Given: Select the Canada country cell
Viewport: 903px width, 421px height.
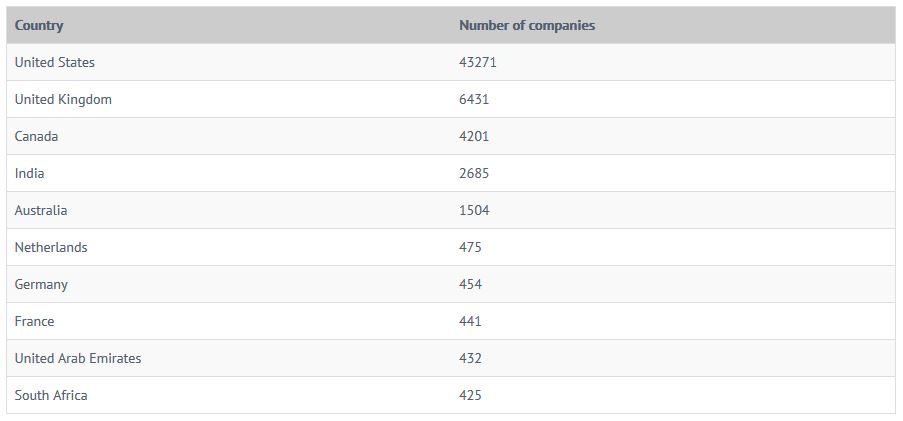Looking at the screenshot, I should pyautogui.click(x=37, y=136).
